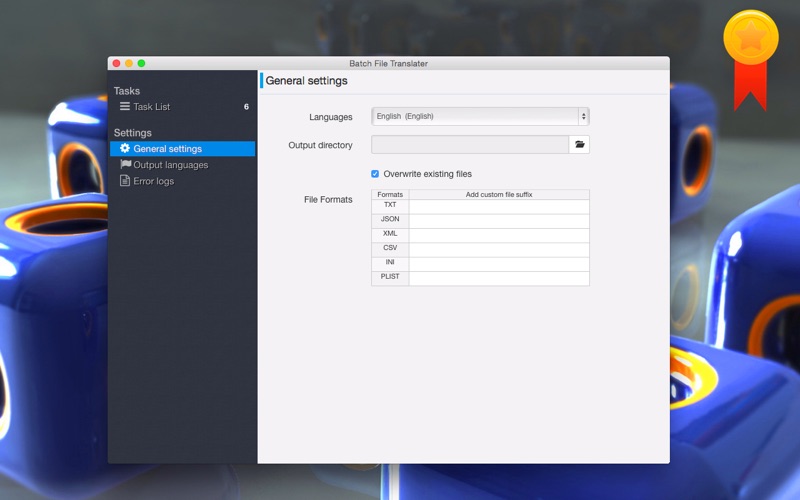800x500 pixels.
Task: Click the JSON format row label
Action: [390, 219]
